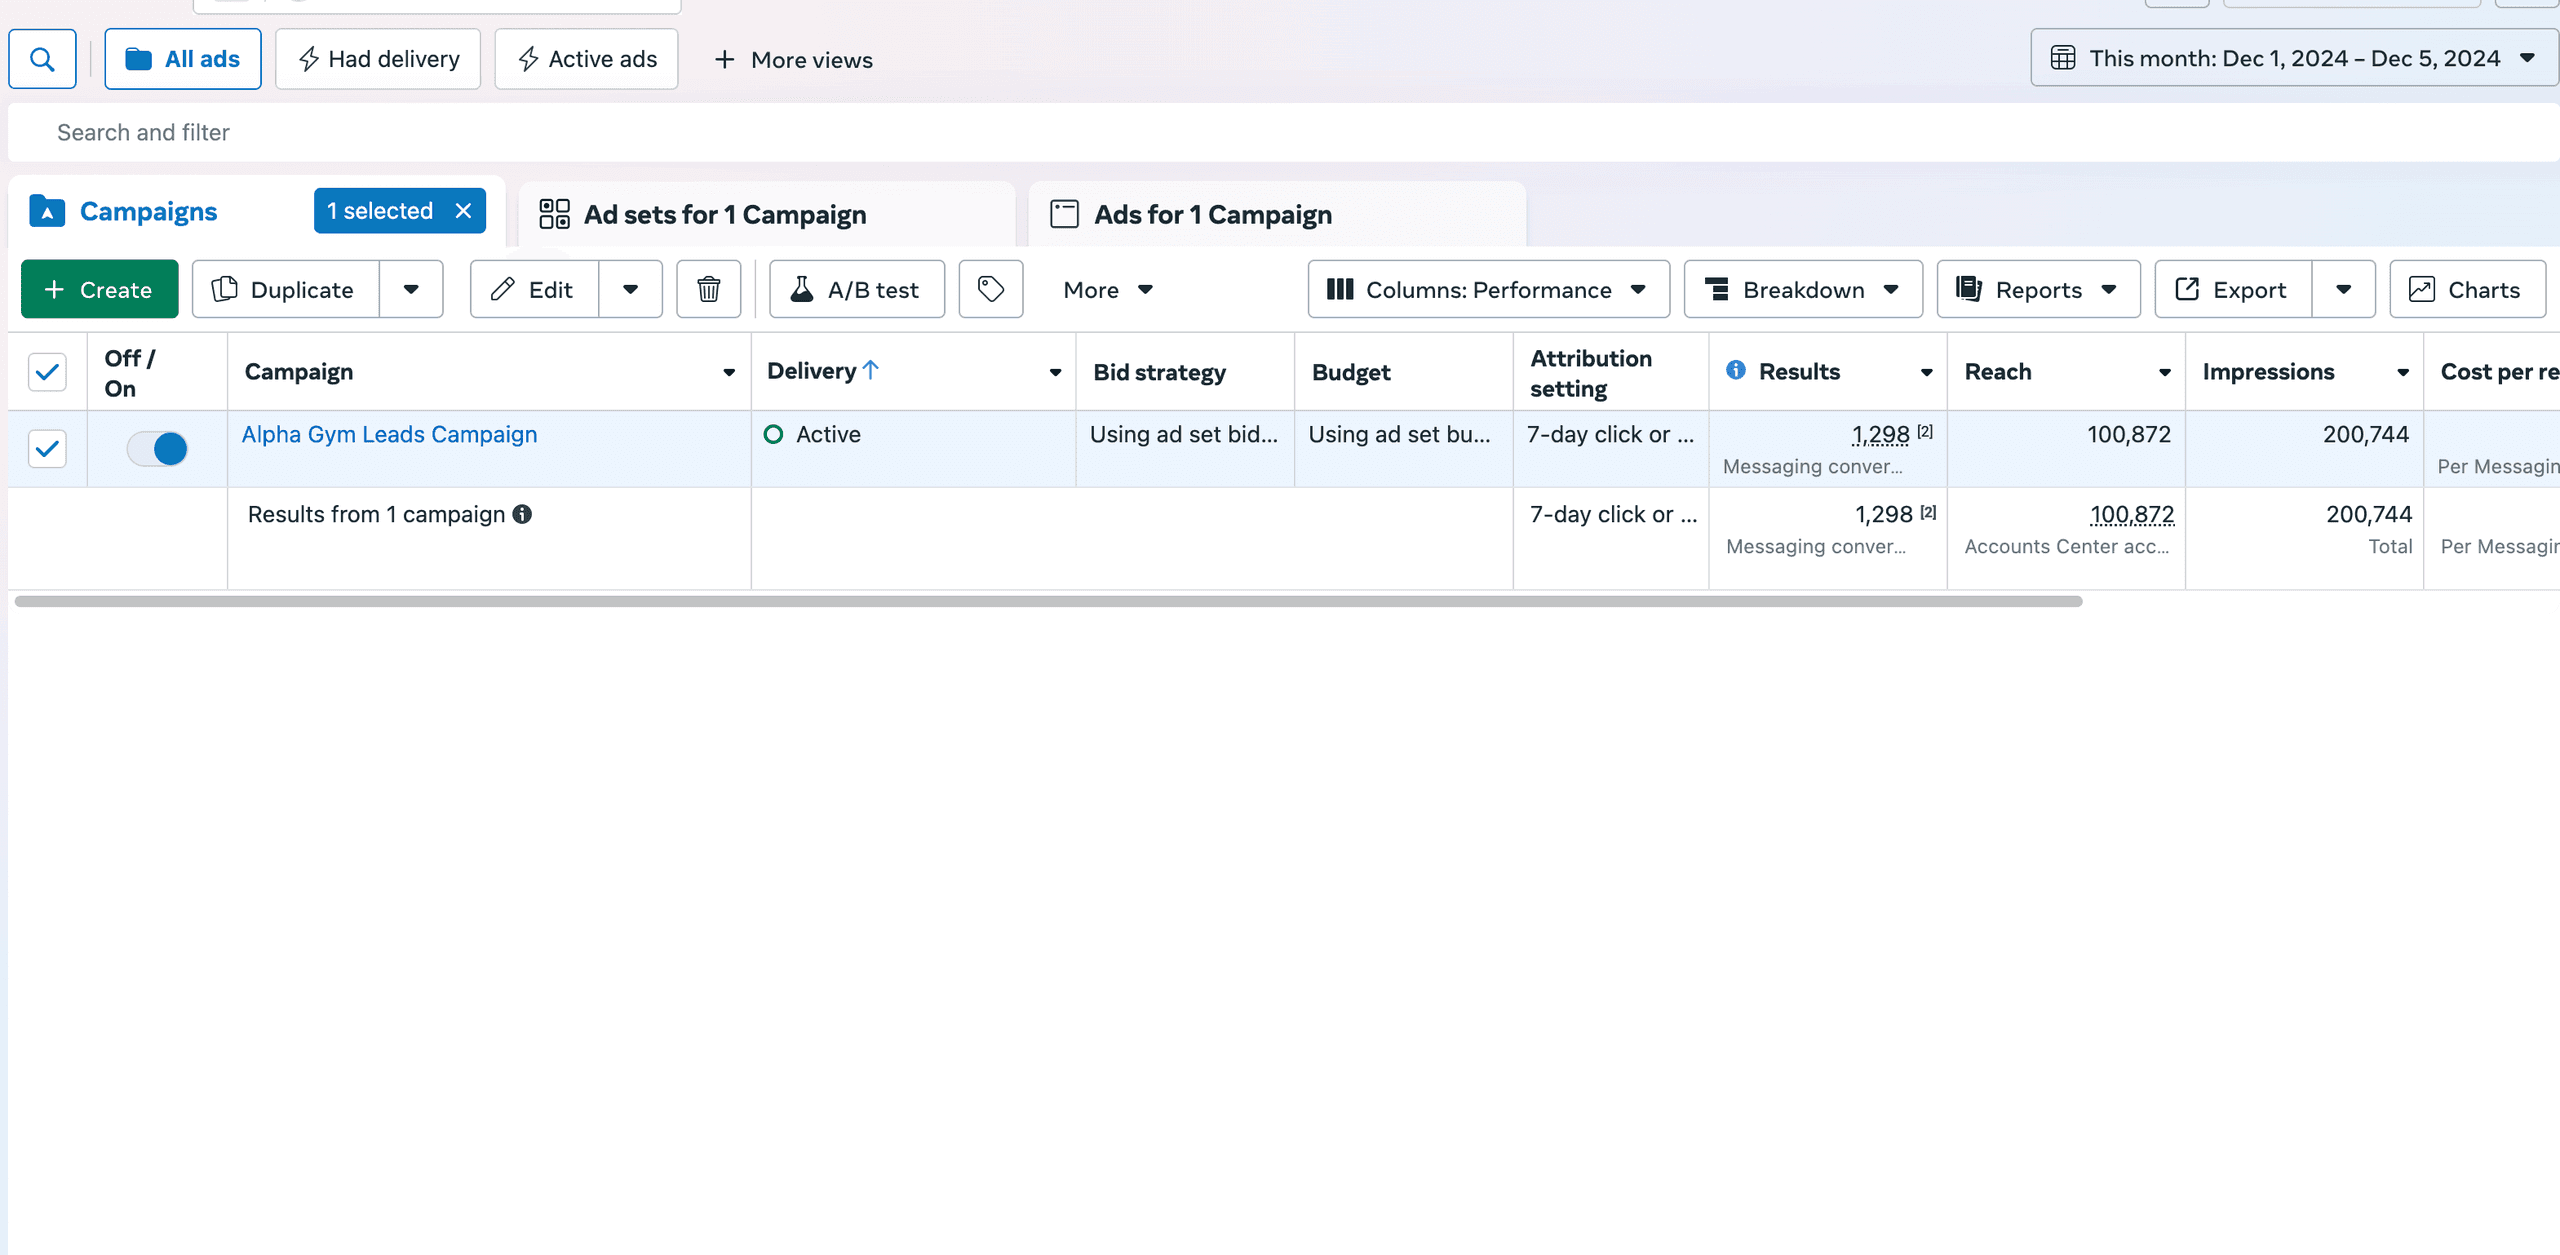The height and width of the screenshot is (1255, 2560).
Task: Open the tag labels icon
Action: (990, 290)
